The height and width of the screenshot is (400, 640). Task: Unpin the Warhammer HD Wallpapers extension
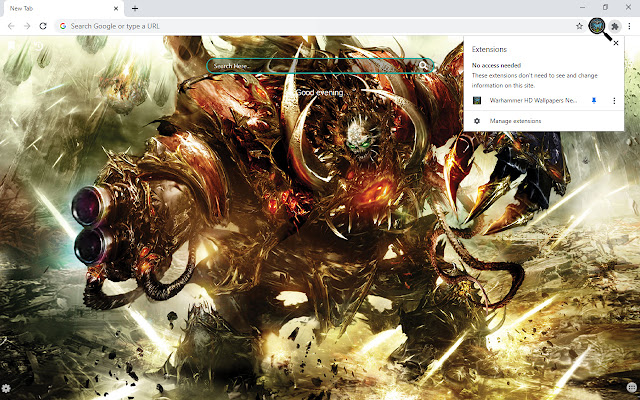(x=594, y=100)
